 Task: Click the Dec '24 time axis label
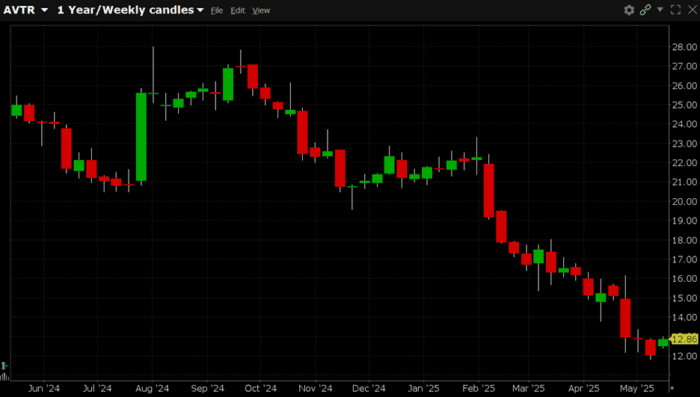click(x=368, y=388)
